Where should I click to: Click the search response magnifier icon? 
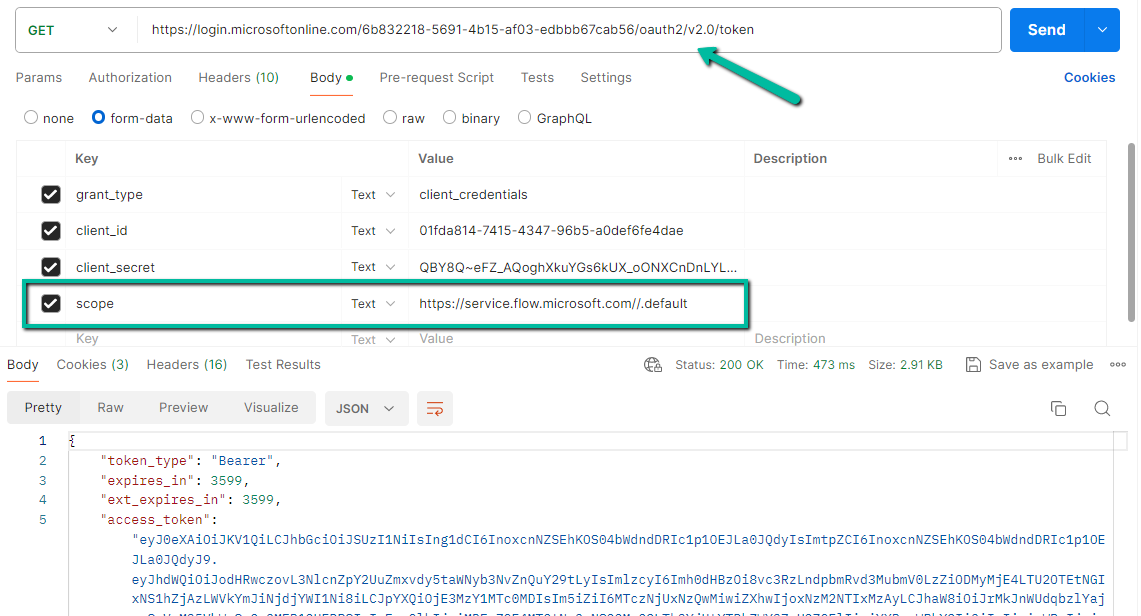point(1102,408)
